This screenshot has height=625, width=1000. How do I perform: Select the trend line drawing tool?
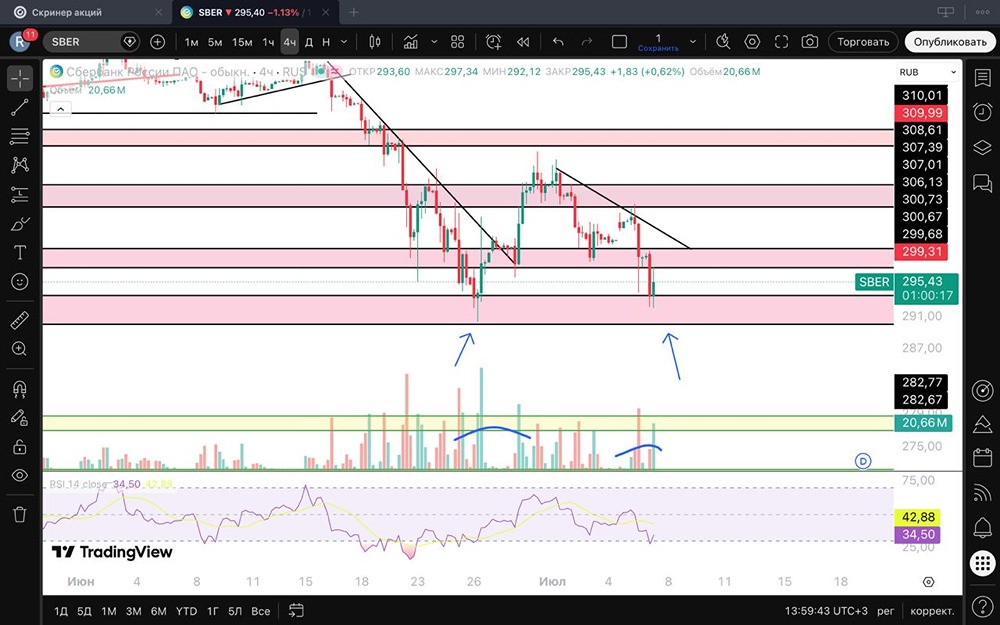click(20, 107)
